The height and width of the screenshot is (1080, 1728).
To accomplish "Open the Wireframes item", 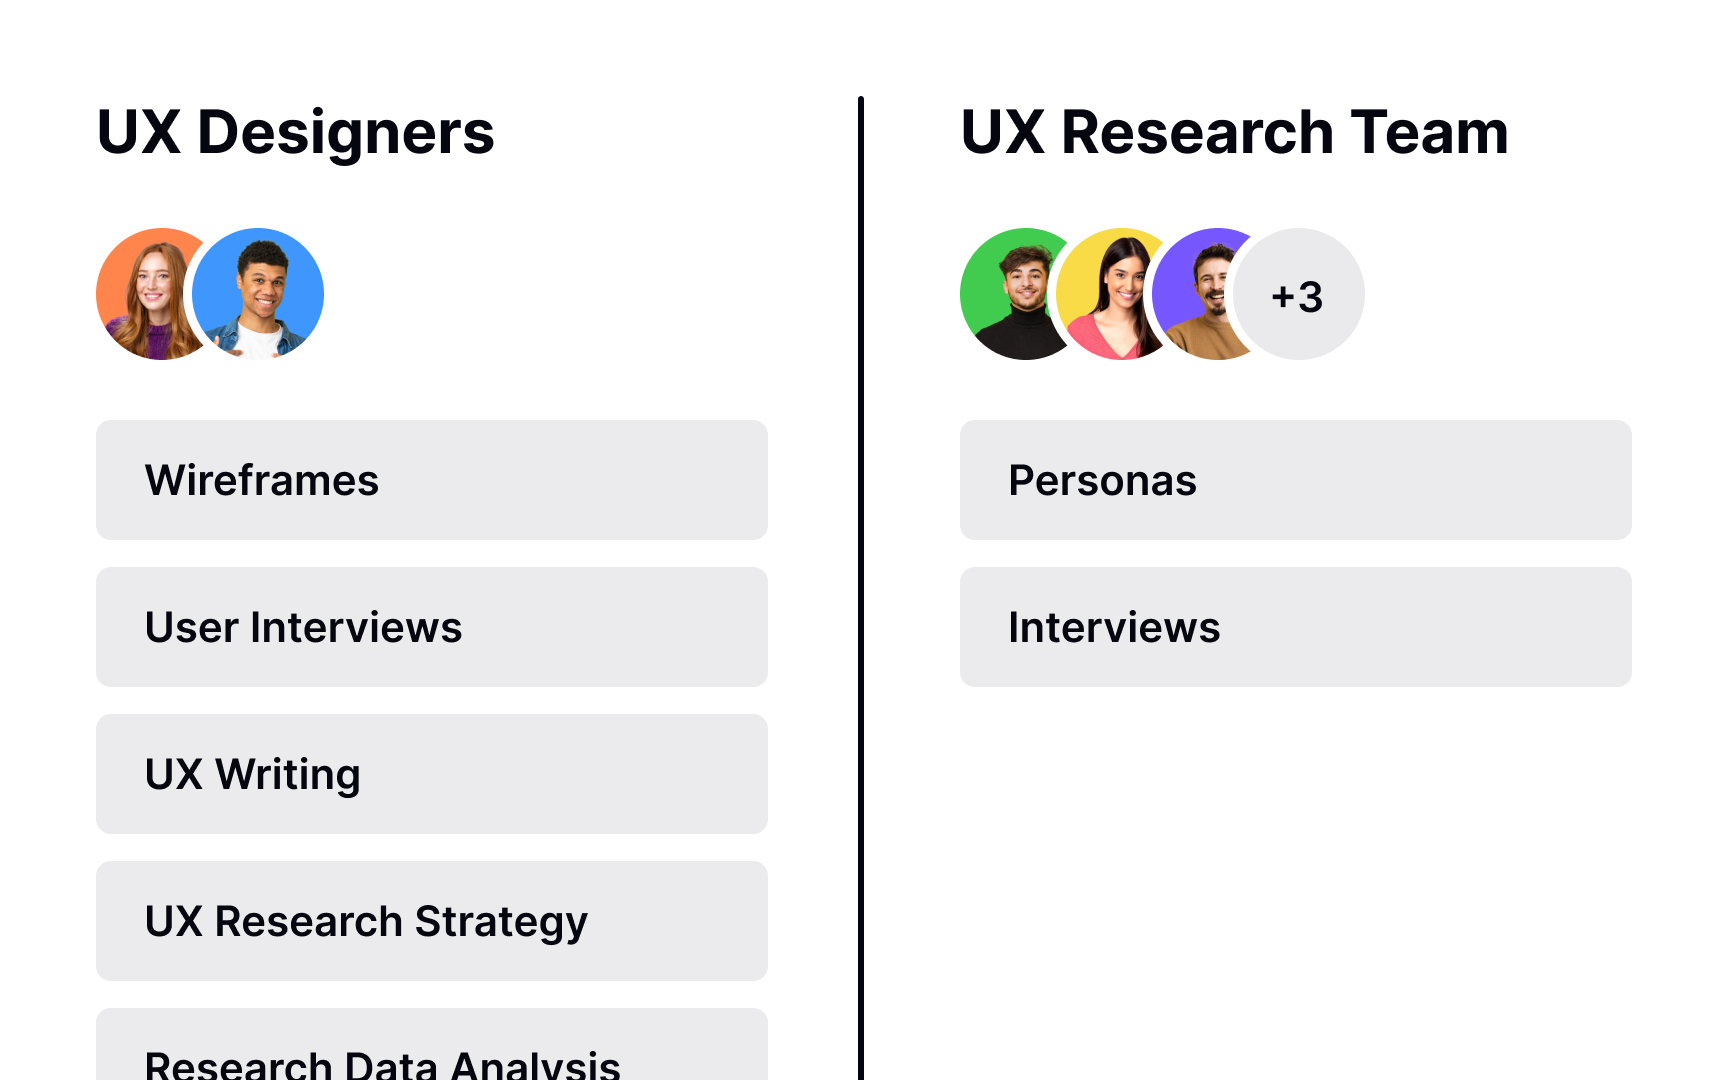I will [431, 480].
